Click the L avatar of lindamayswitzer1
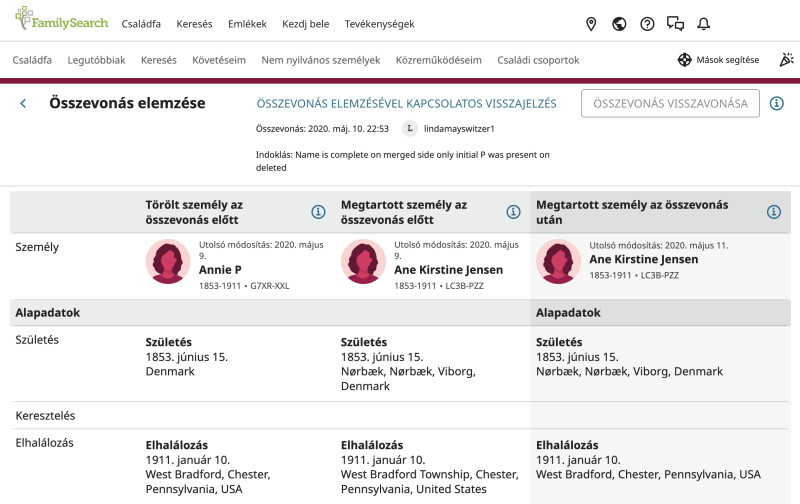 point(410,129)
